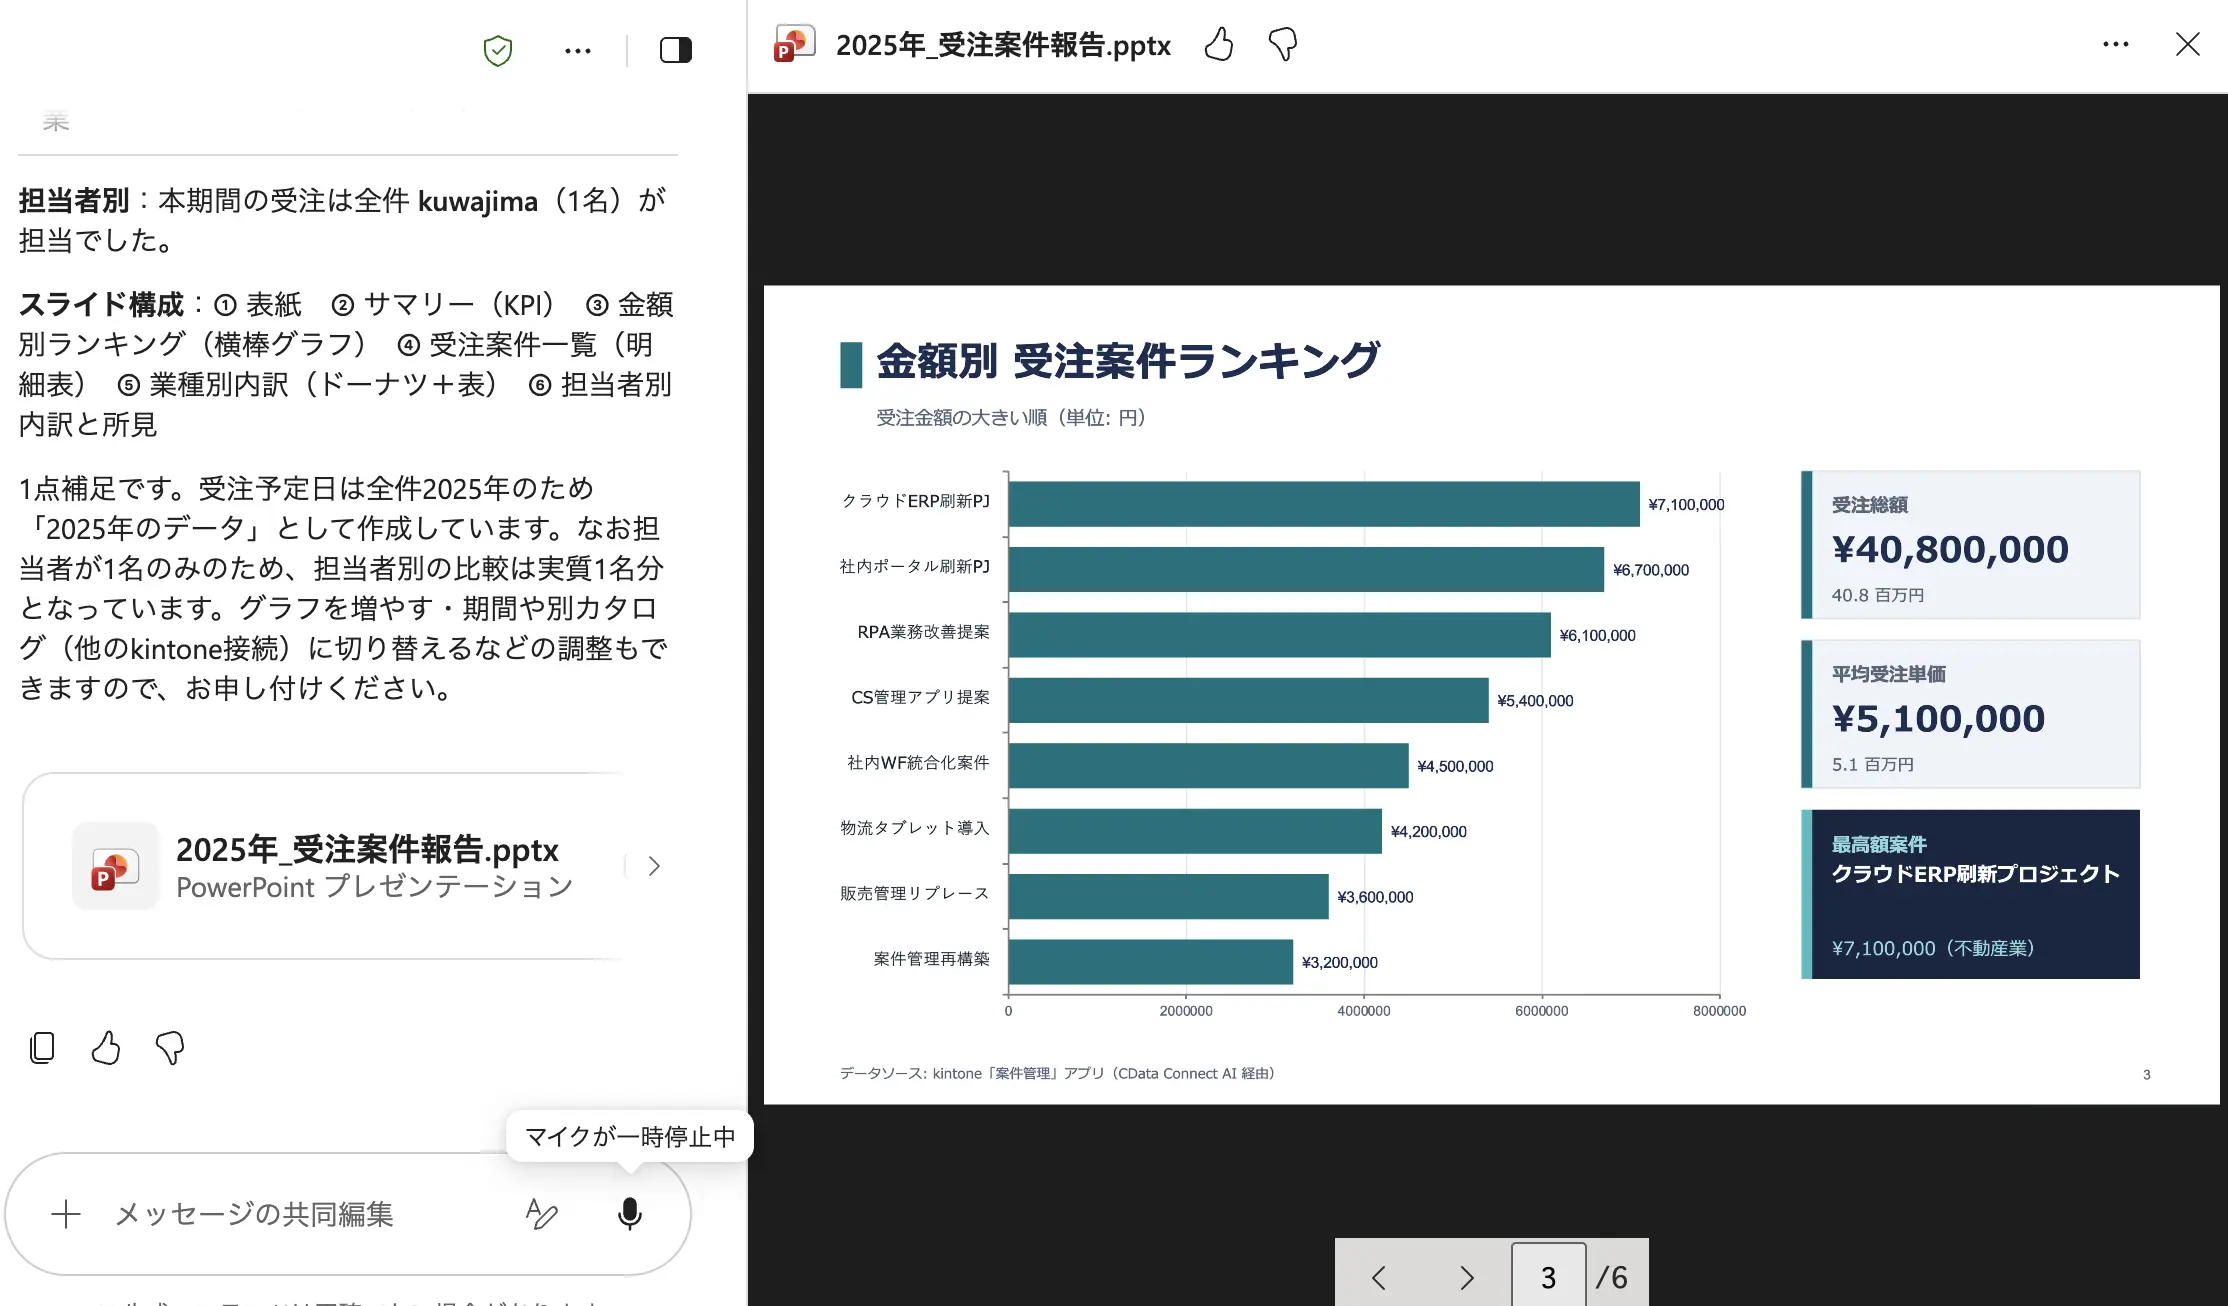Copy the chat response
Viewport: 2228px width, 1306px height.
[x=42, y=1047]
